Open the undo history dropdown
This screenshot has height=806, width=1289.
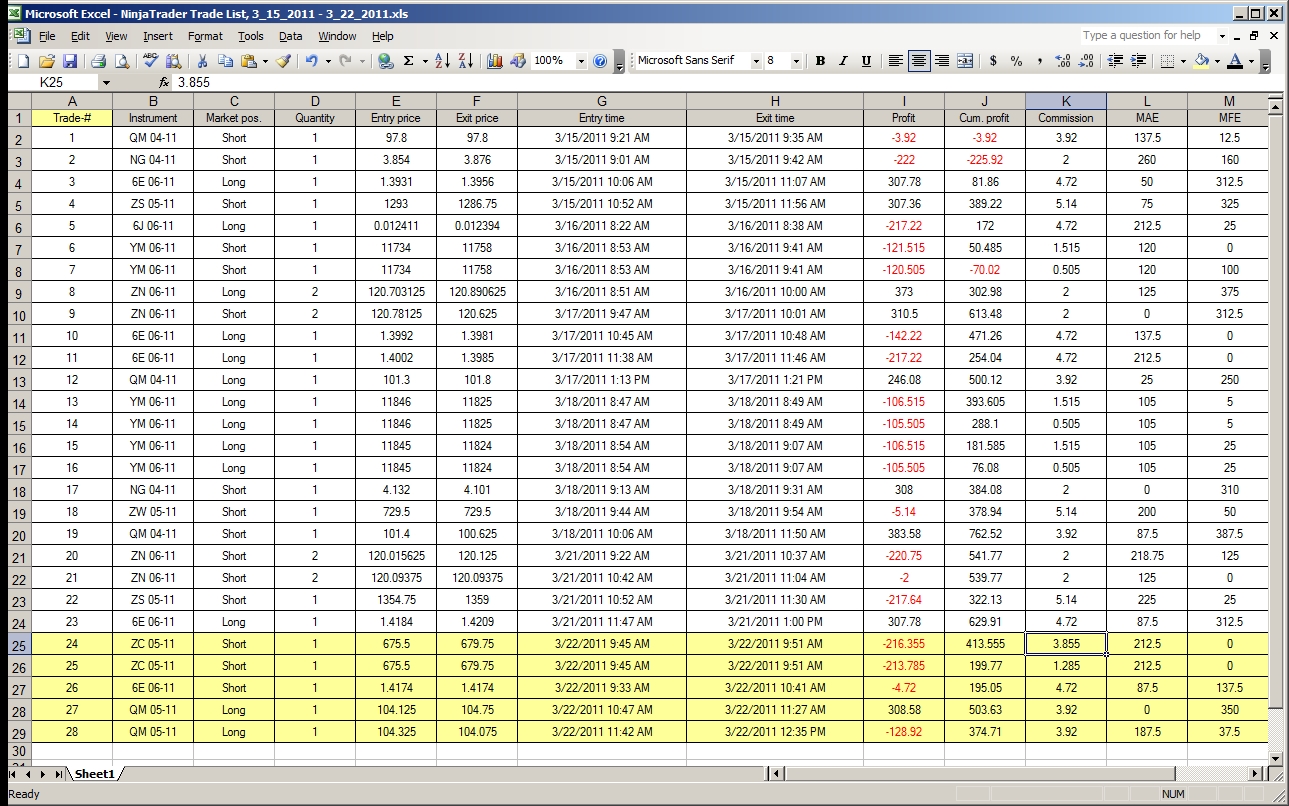(x=327, y=61)
